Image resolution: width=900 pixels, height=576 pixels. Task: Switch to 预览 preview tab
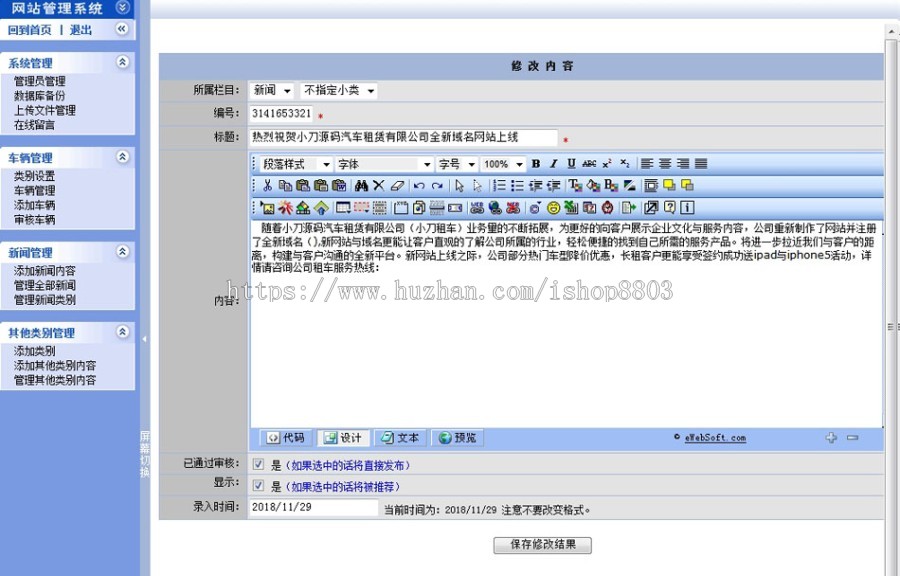457,438
